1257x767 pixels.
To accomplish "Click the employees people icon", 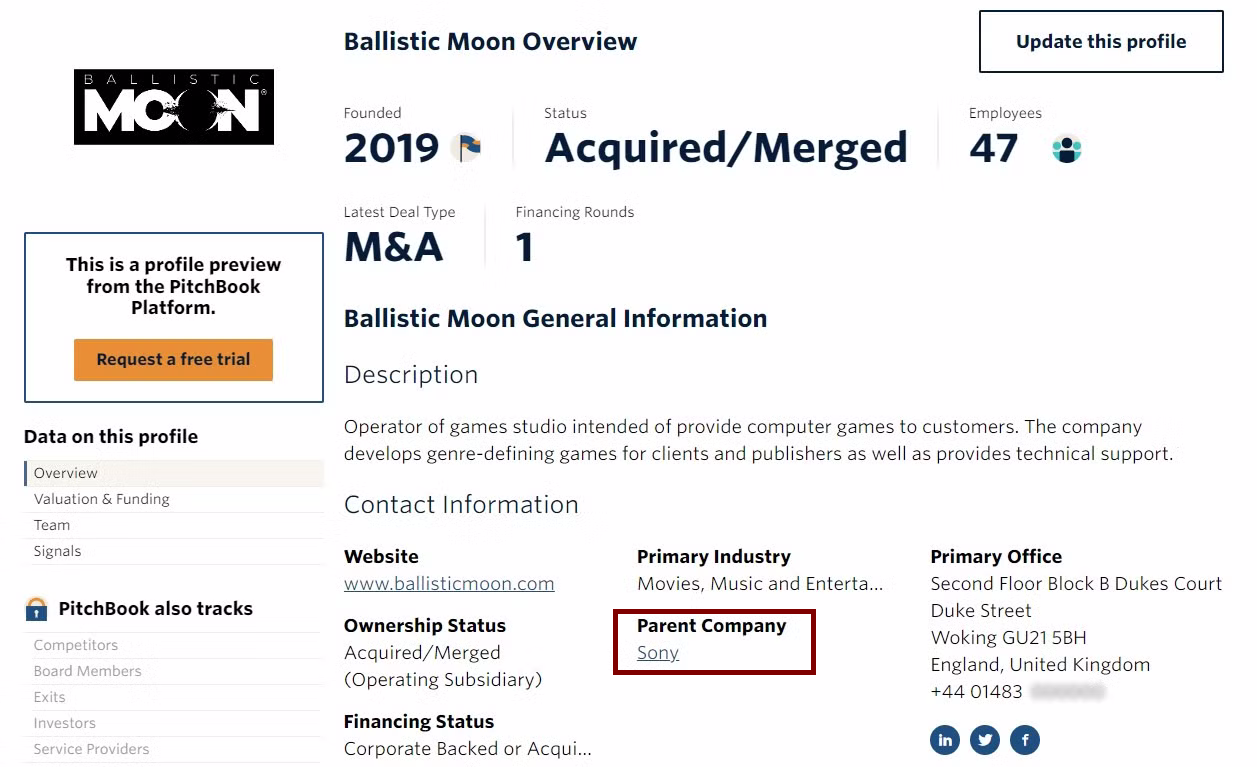I will [x=1067, y=150].
